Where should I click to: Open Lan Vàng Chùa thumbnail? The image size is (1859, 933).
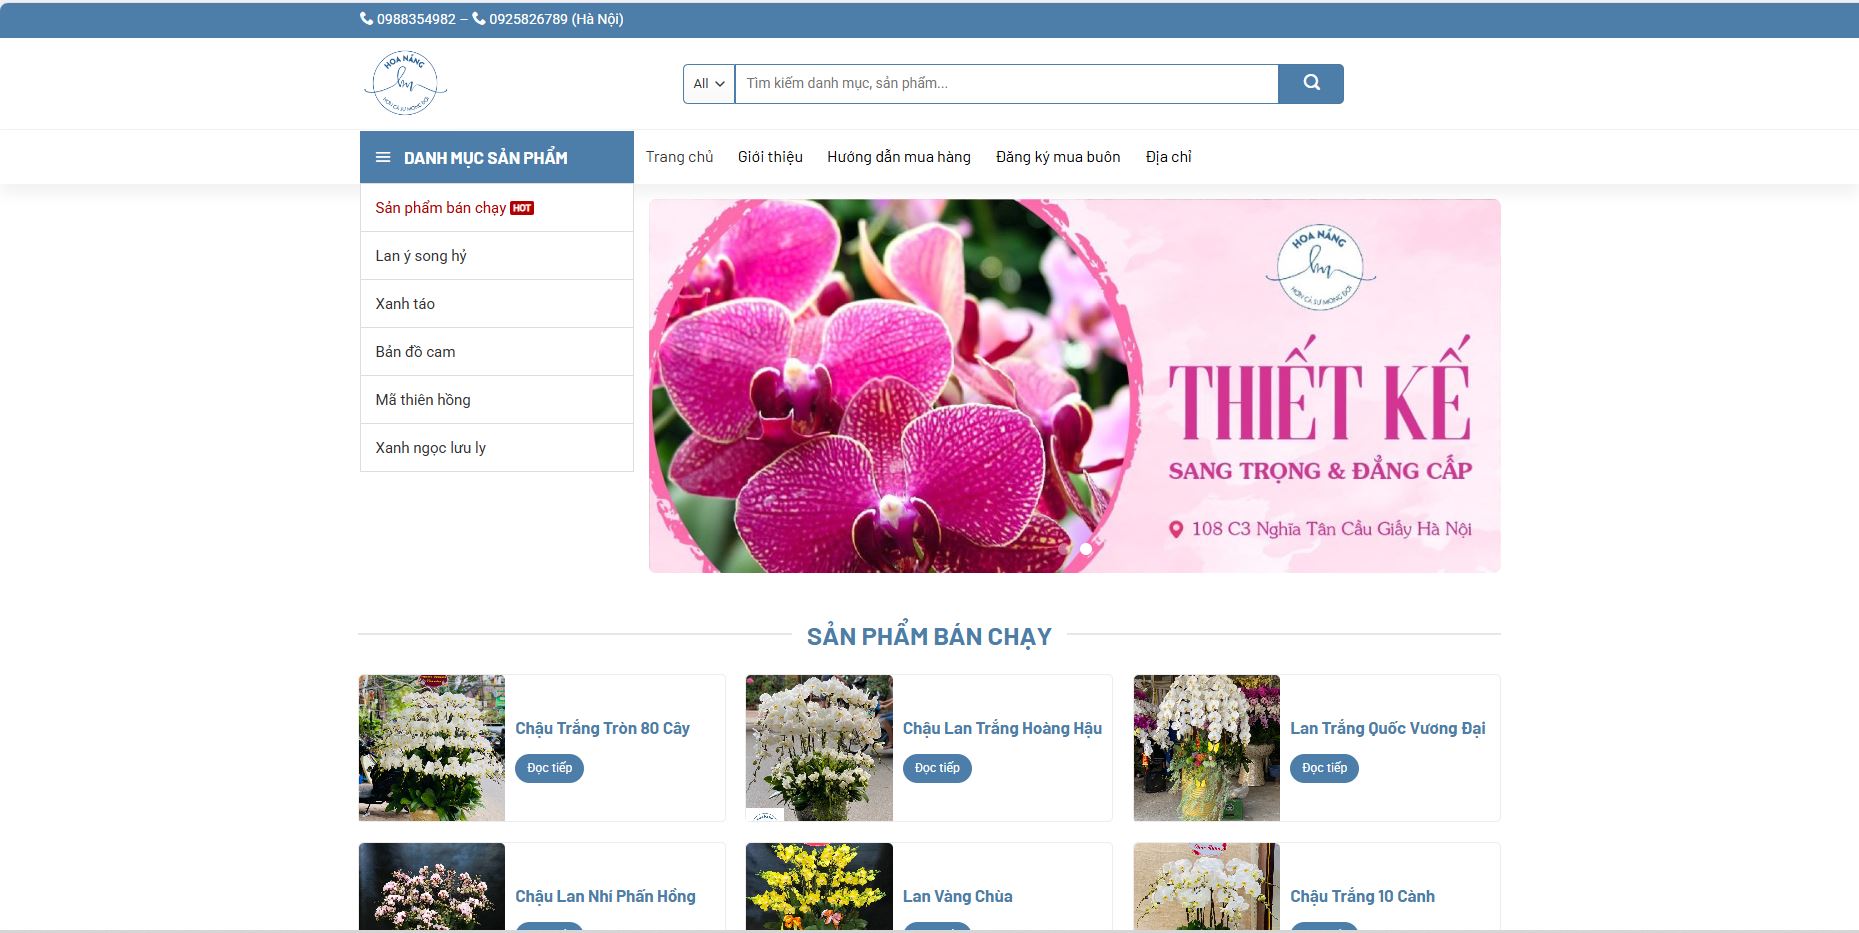click(x=819, y=887)
